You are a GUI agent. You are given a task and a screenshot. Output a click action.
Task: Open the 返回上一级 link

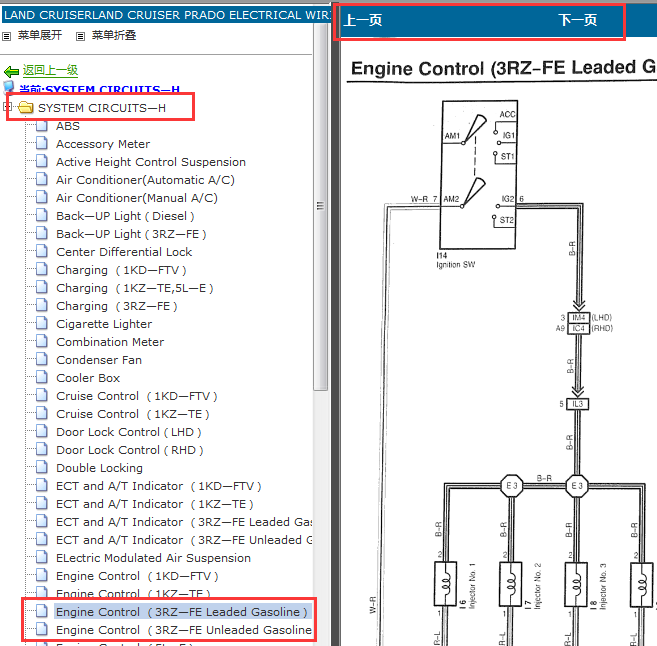(50, 70)
